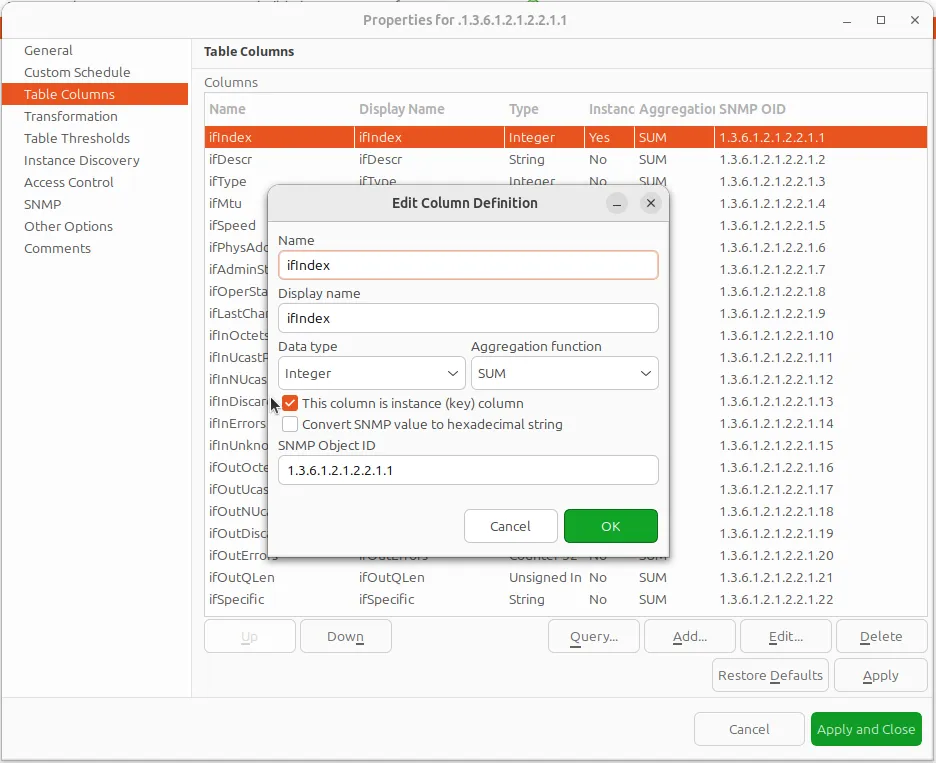The width and height of the screenshot is (936, 763).
Task: Switch to the Transformation section
Action: [70, 116]
